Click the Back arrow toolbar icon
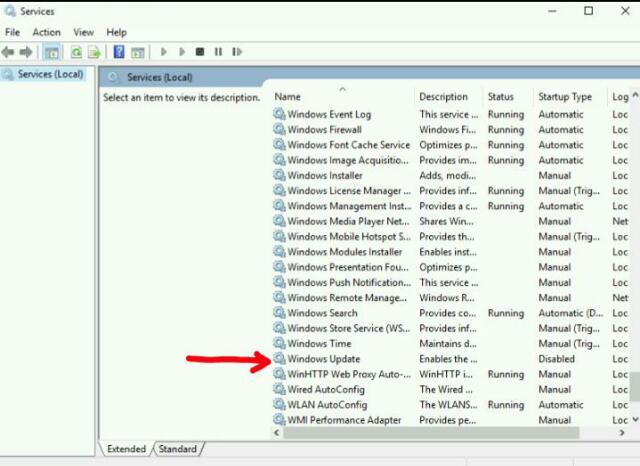Image resolution: width=640 pixels, height=466 pixels. pos(9,52)
